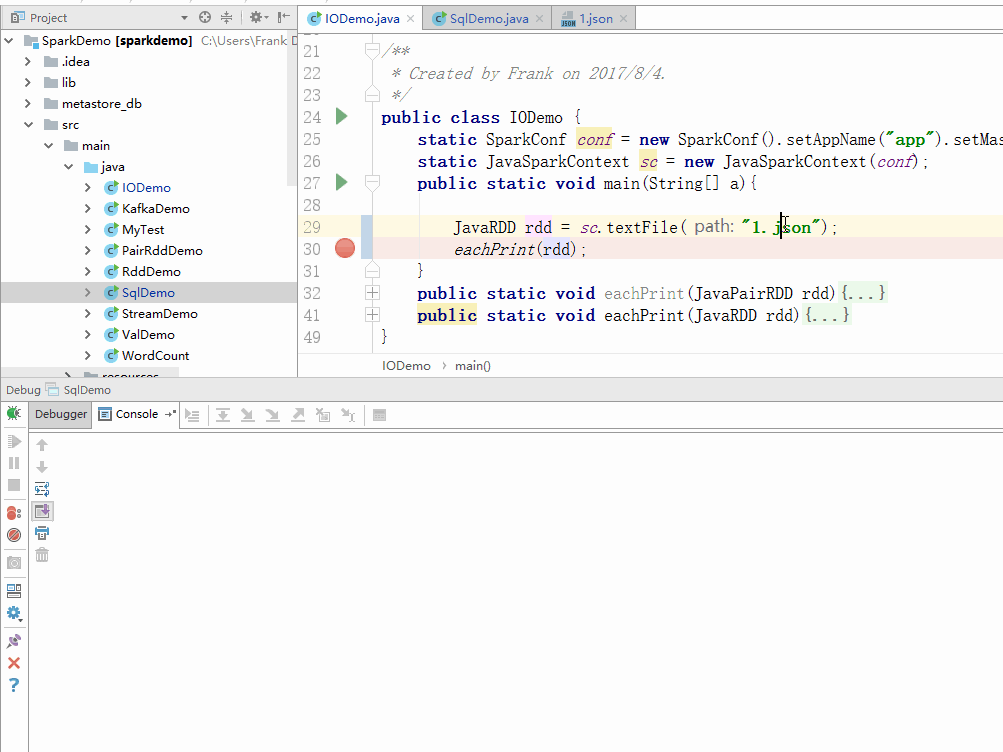Click Run to Cursor icon
The height and width of the screenshot is (752, 1003).
(x=348, y=416)
